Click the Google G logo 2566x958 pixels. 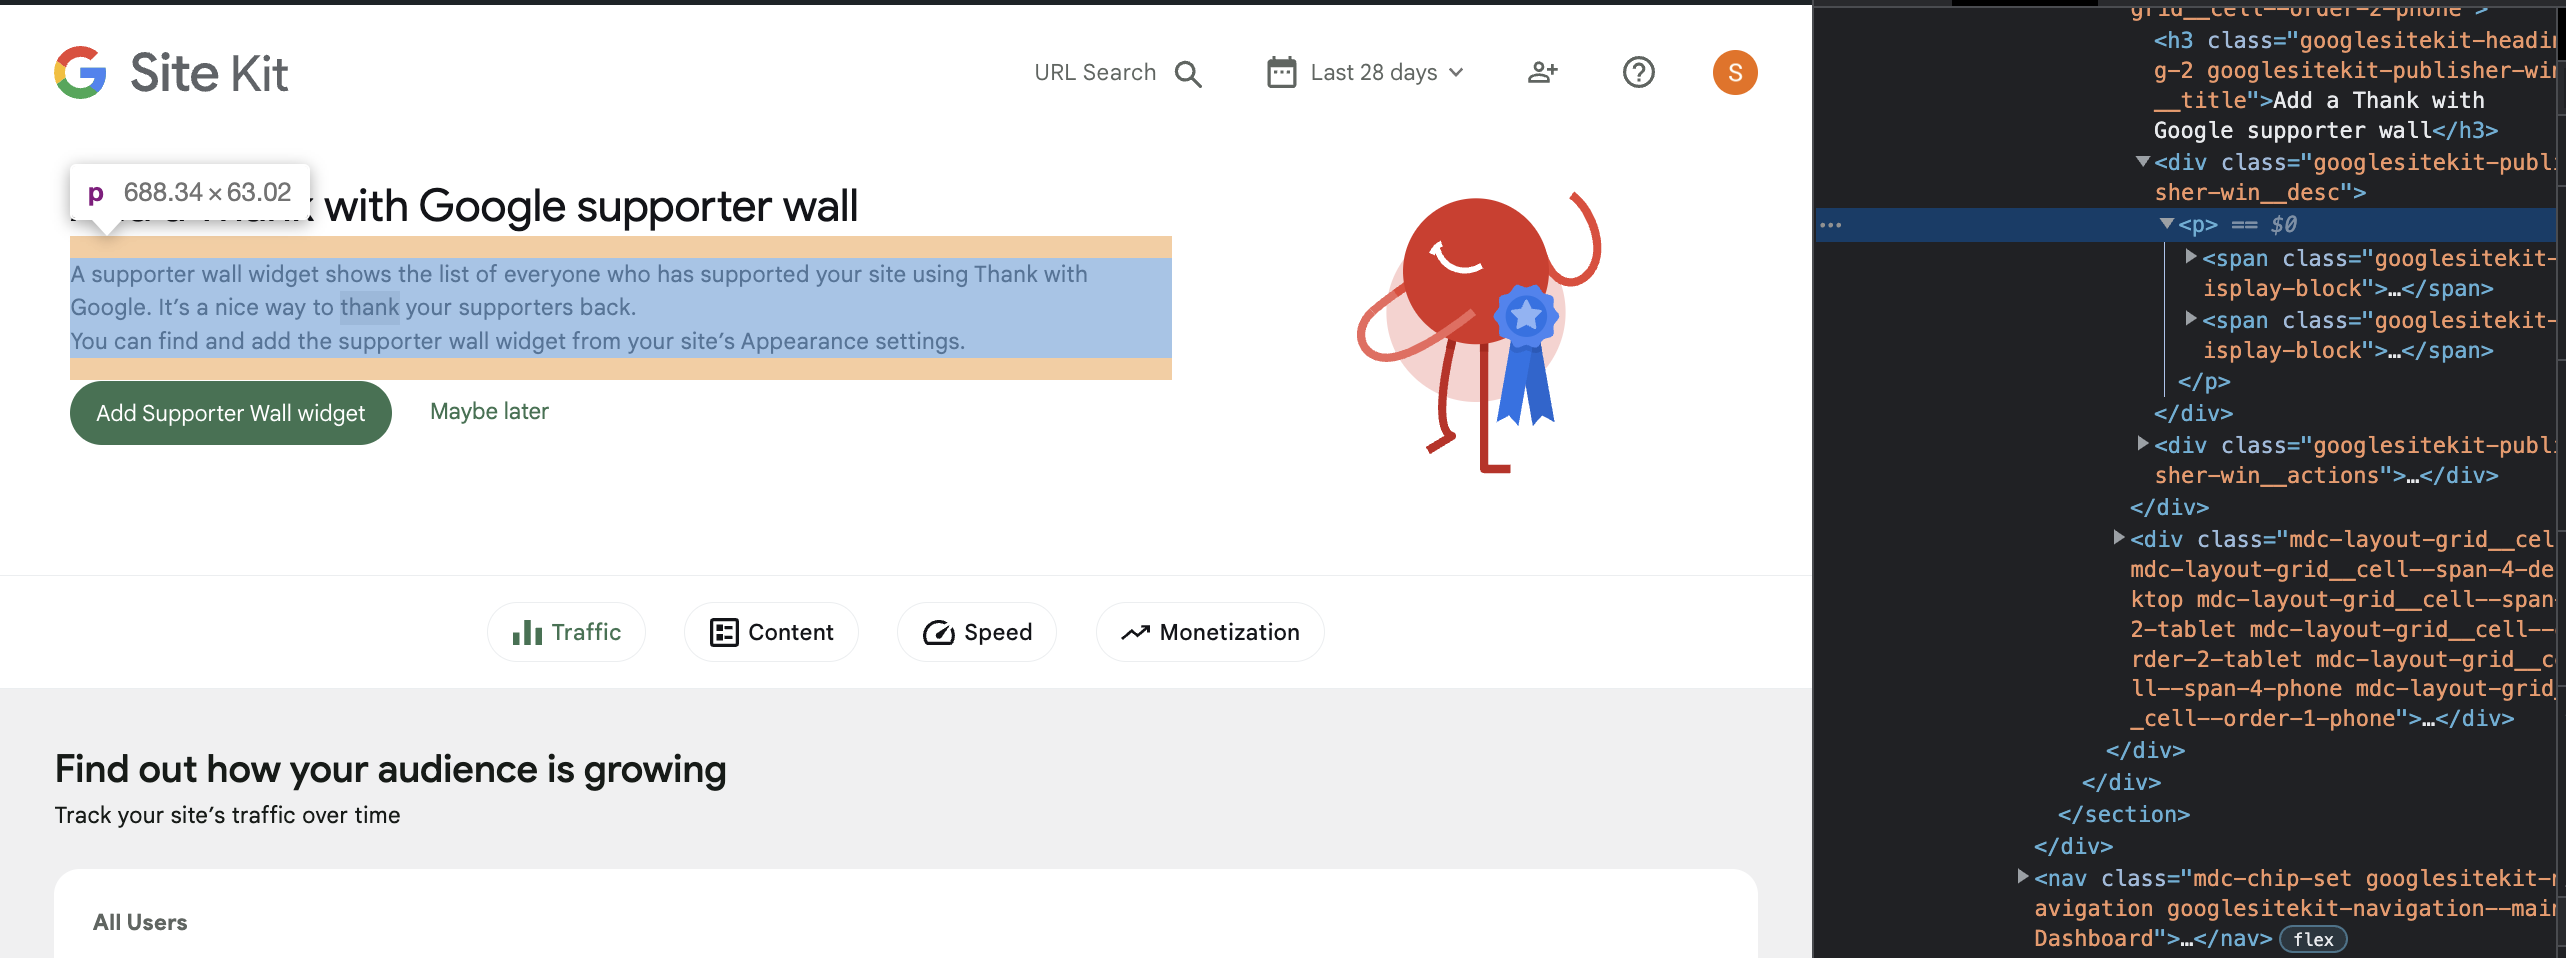tap(80, 72)
